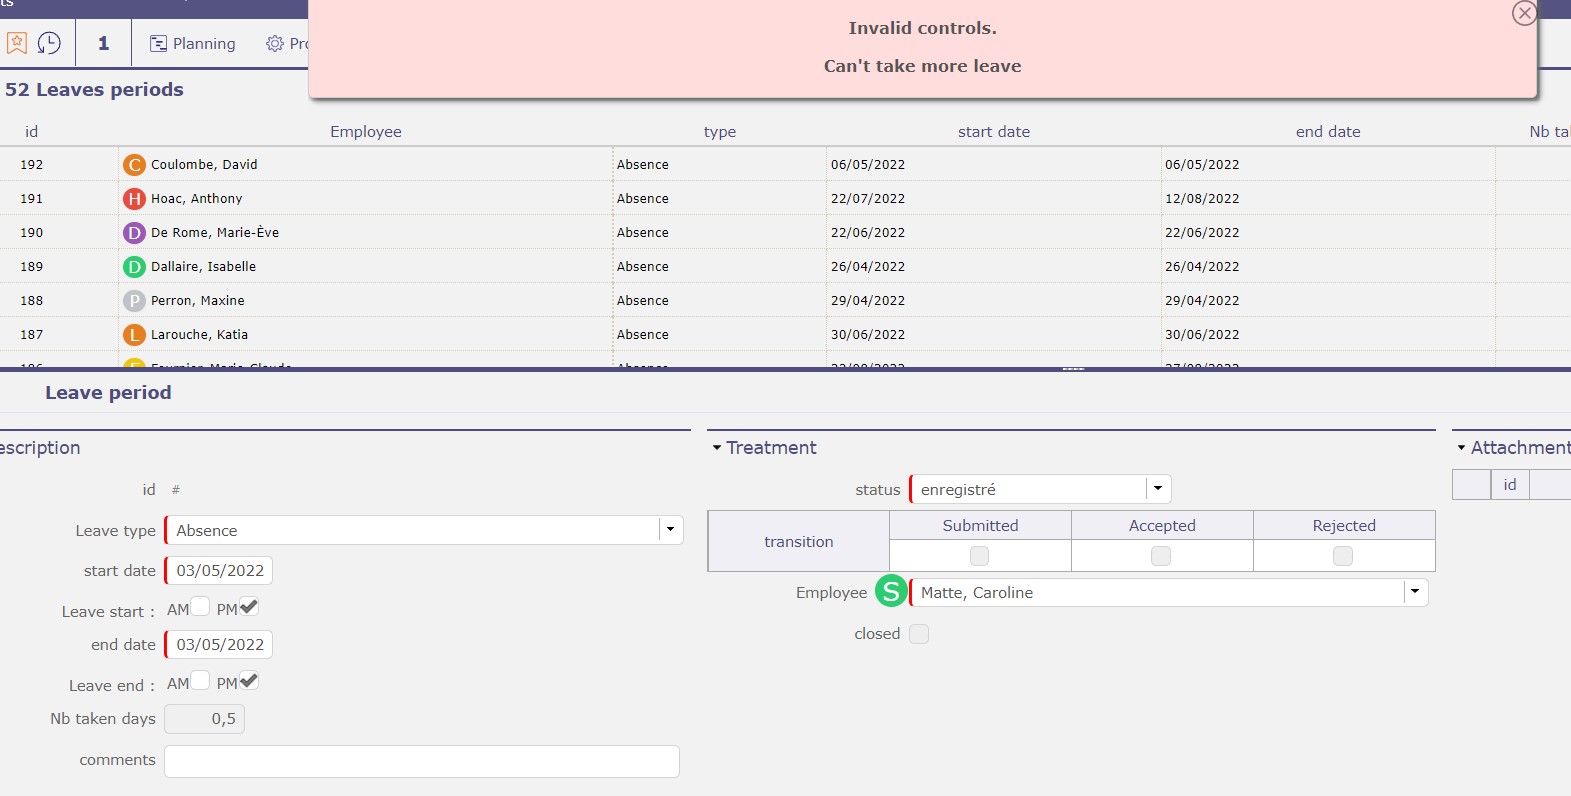Click Maxine Perron's gray avatar icon
Image resolution: width=1571 pixels, height=796 pixels.
(x=134, y=301)
